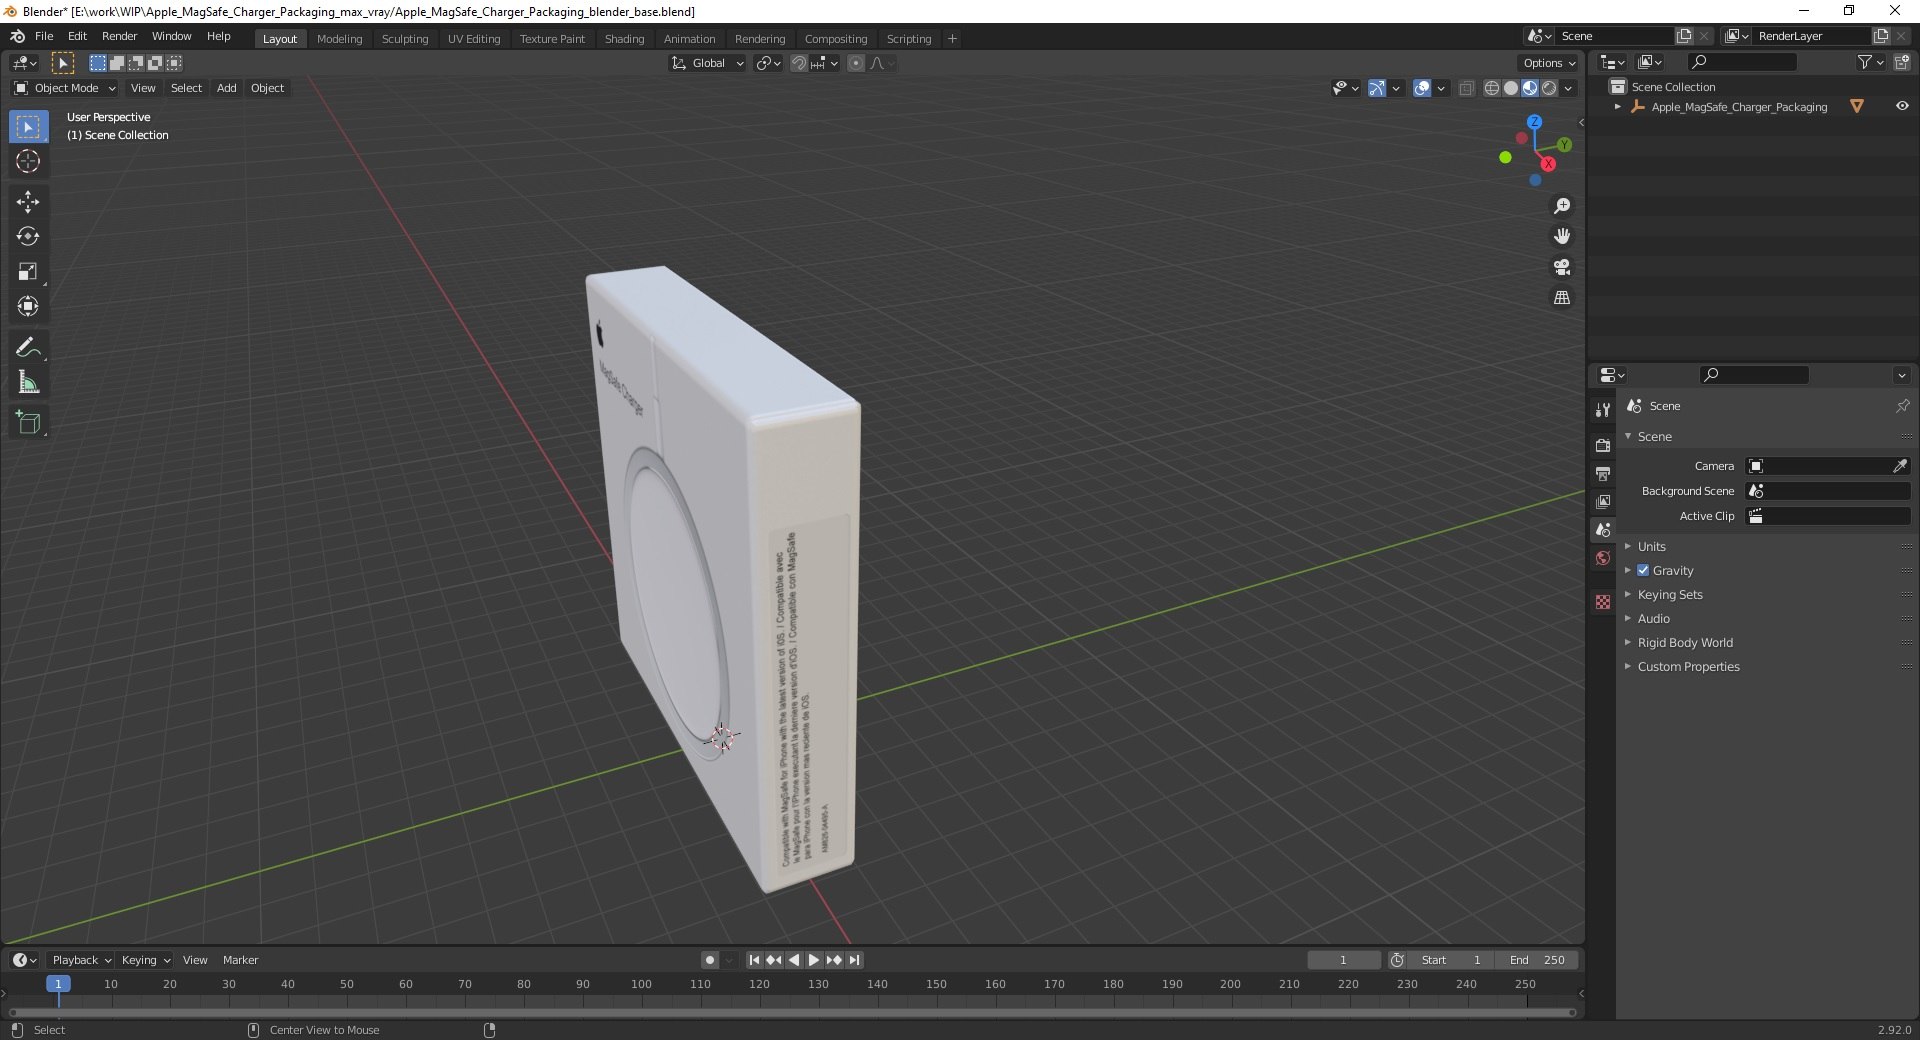Select the Select Box tool
The height and width of the screenshot is (1040, 1920).
[28, 127]
